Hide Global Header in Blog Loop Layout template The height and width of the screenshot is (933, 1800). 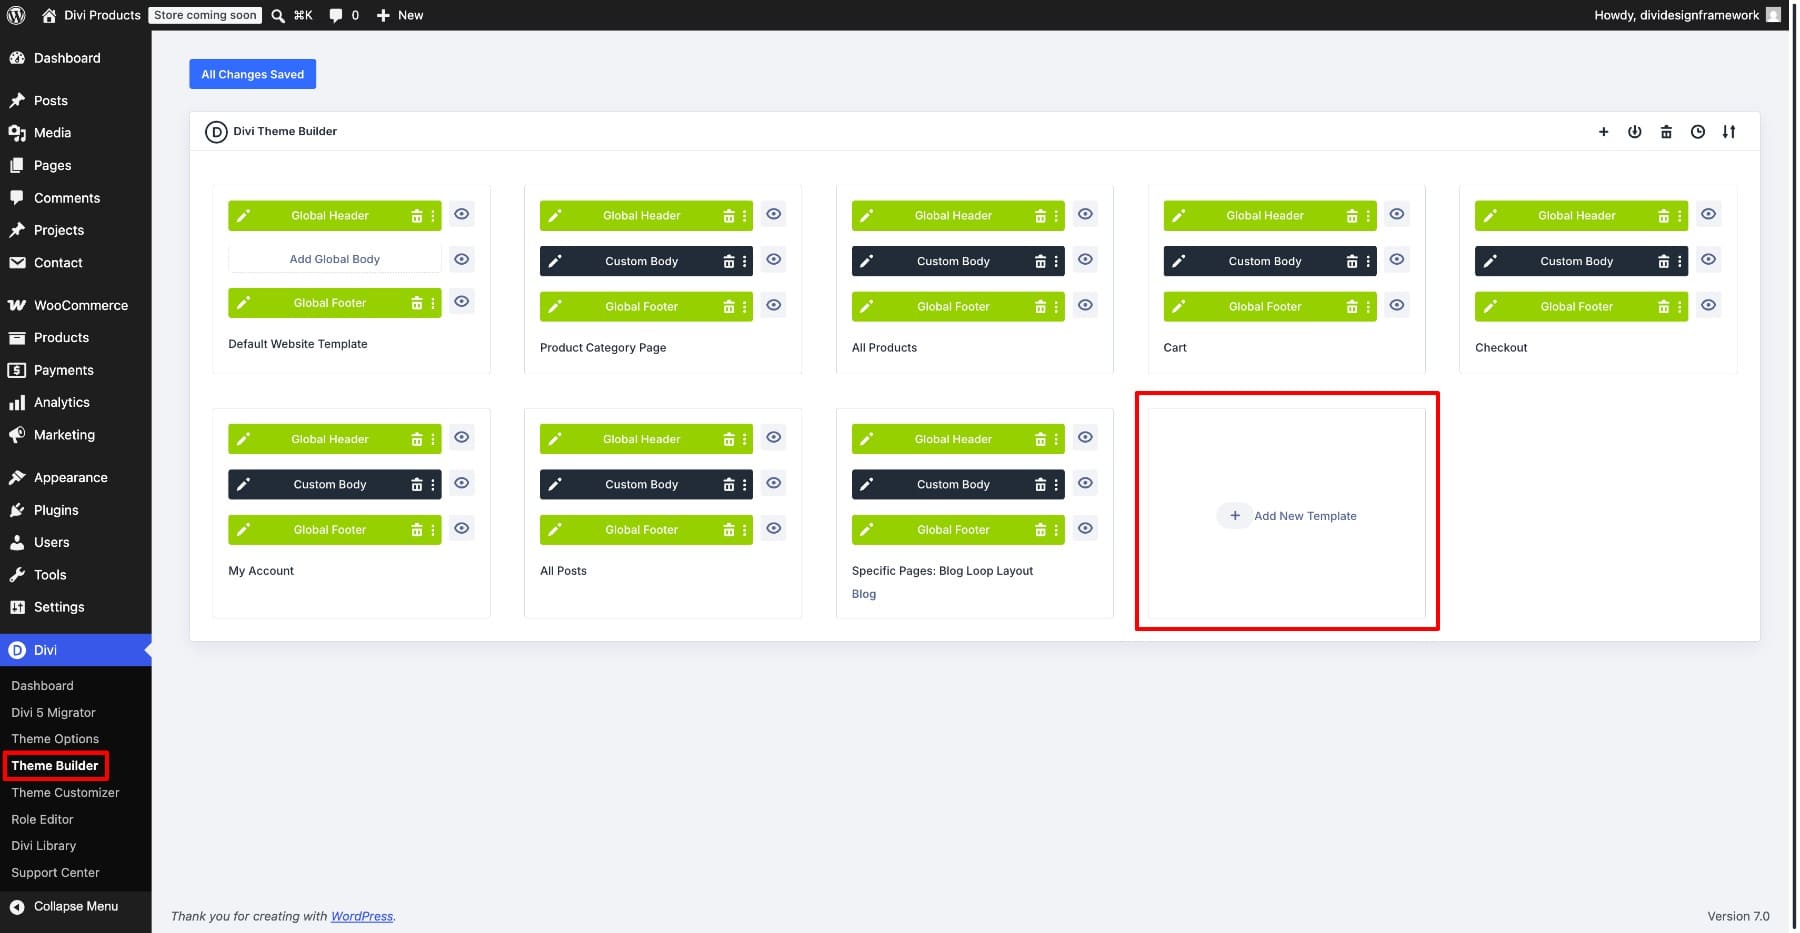pyautogui.click(x=1086, y=437)
